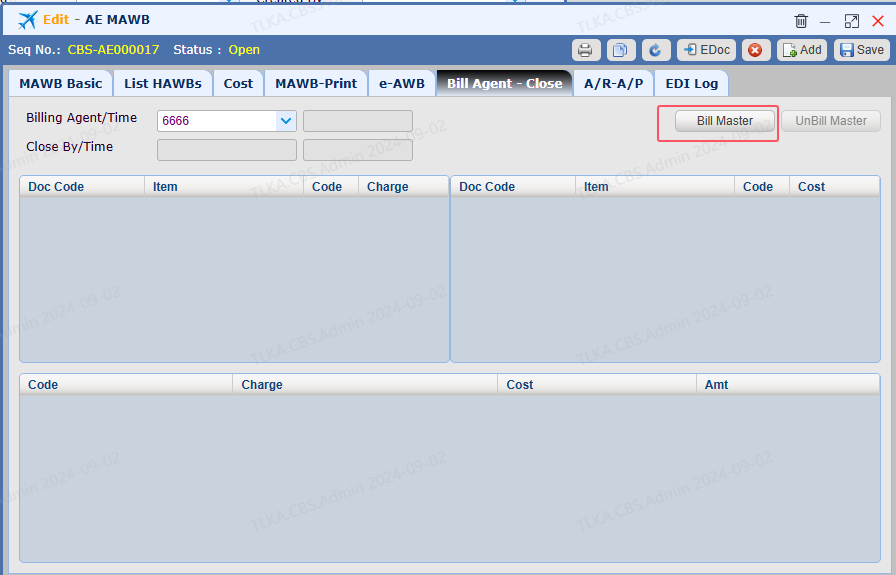Click the Billing Agent/Time label

click(81, 118)
